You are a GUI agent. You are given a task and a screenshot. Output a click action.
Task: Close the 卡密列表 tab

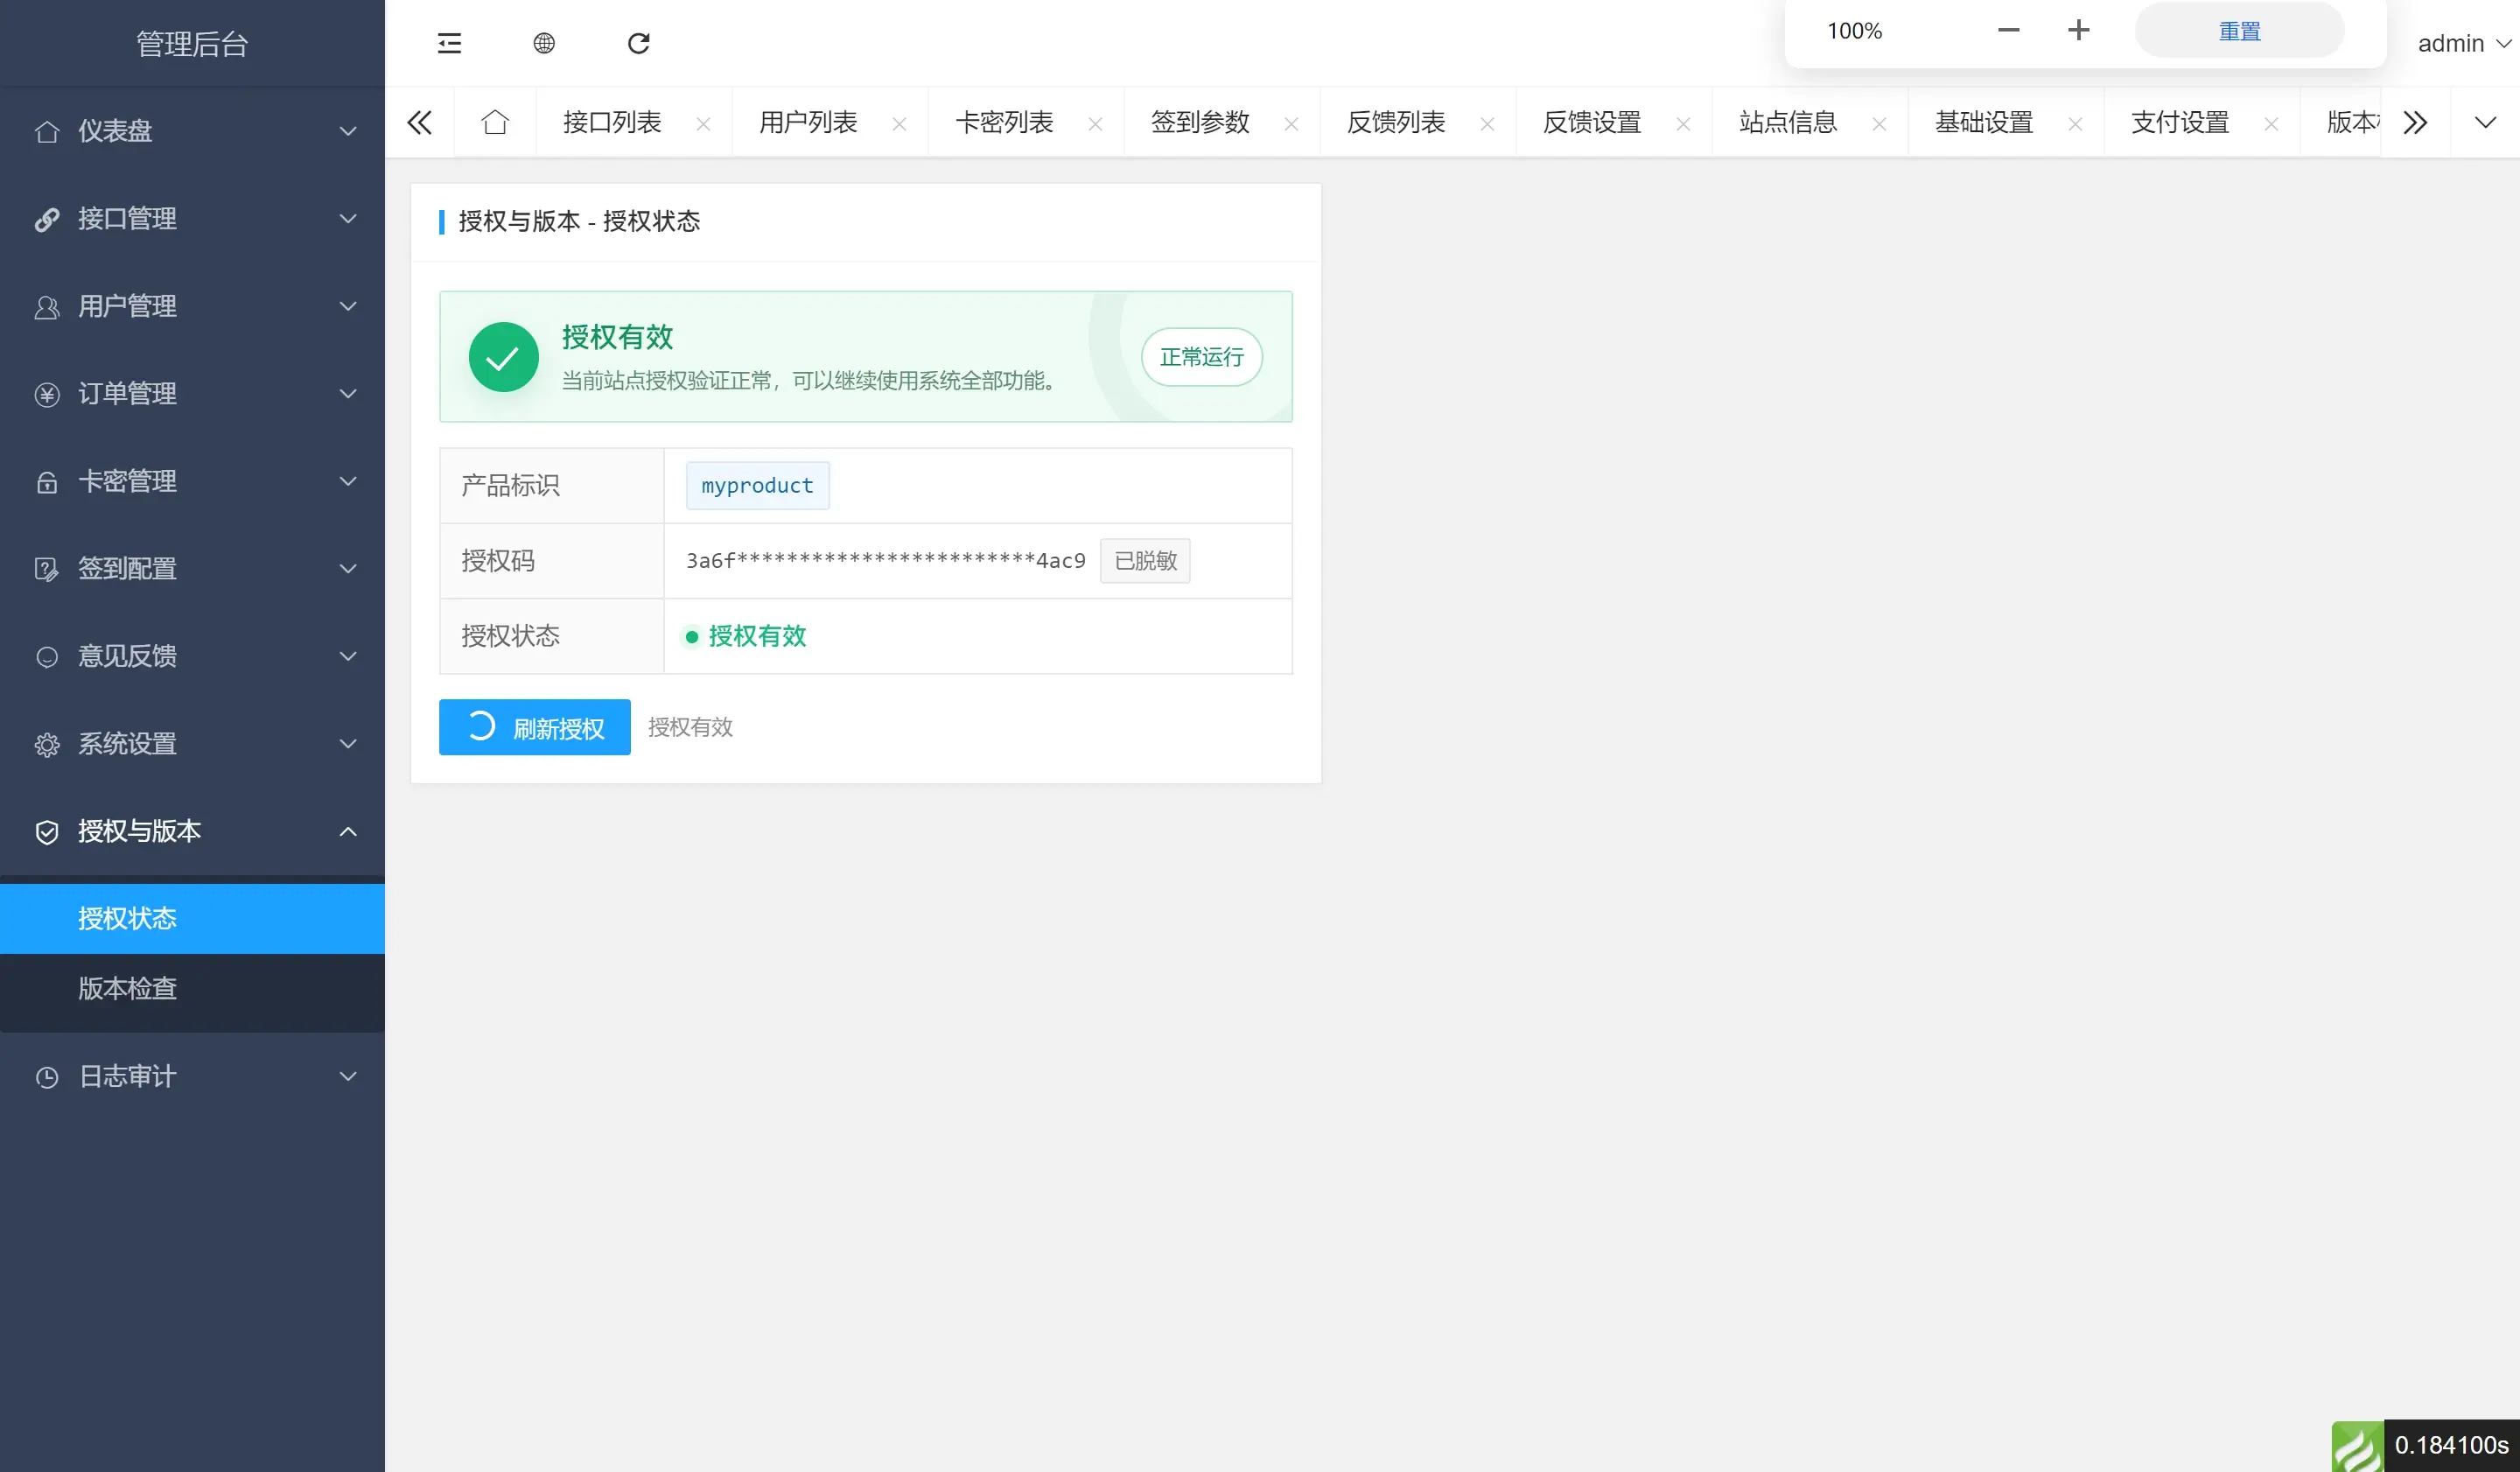(1095, 124)
